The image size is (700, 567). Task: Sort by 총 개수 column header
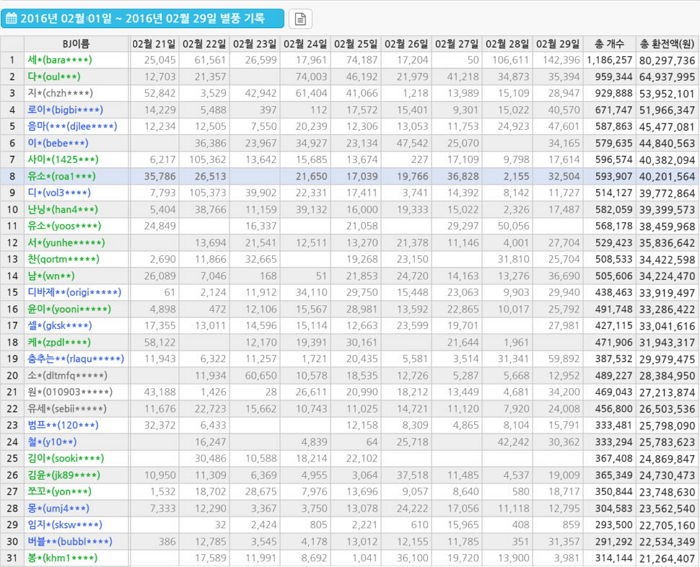point(612,44)
